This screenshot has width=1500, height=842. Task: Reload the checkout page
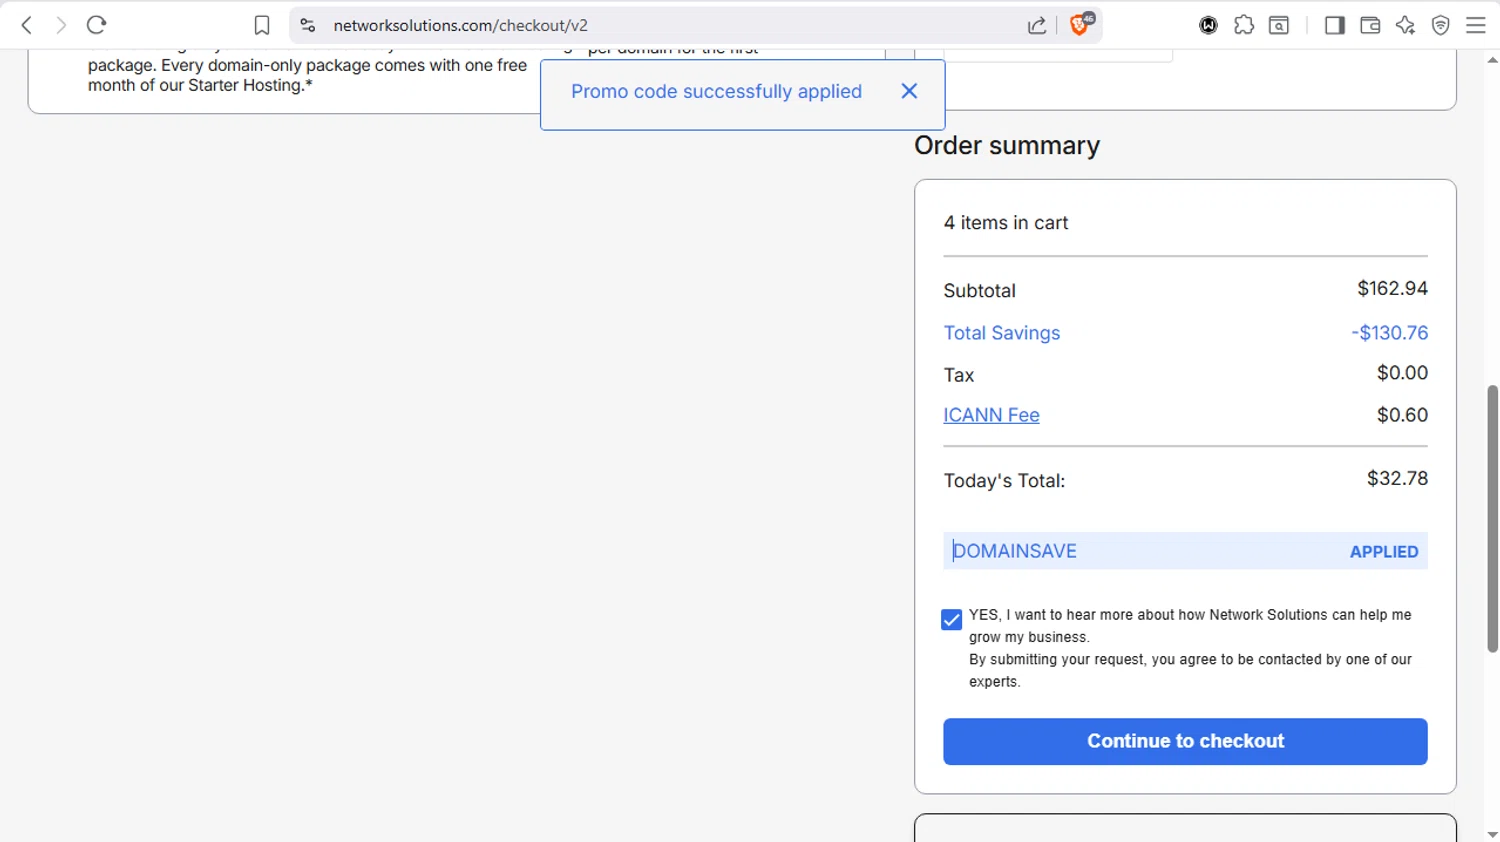[96, 25]
